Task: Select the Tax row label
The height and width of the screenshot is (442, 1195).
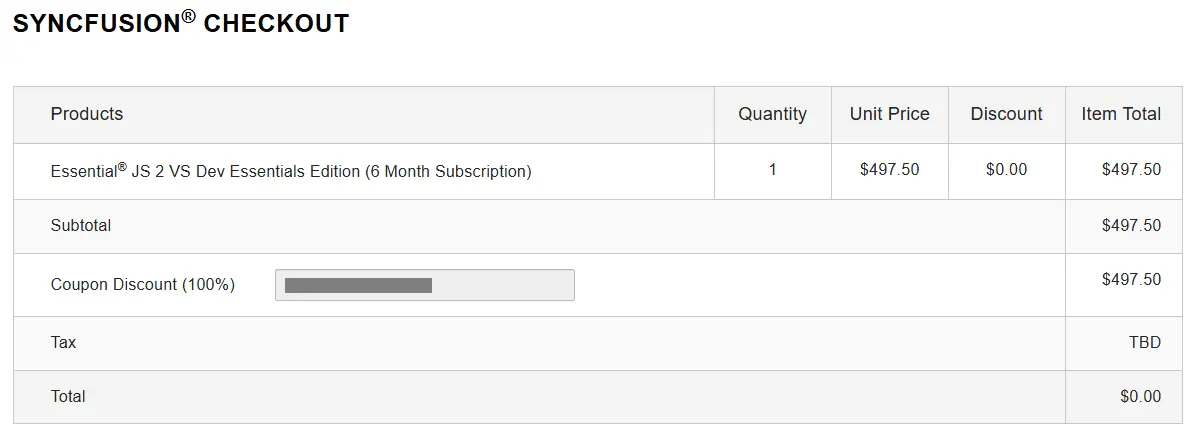Action: point(63,343)
